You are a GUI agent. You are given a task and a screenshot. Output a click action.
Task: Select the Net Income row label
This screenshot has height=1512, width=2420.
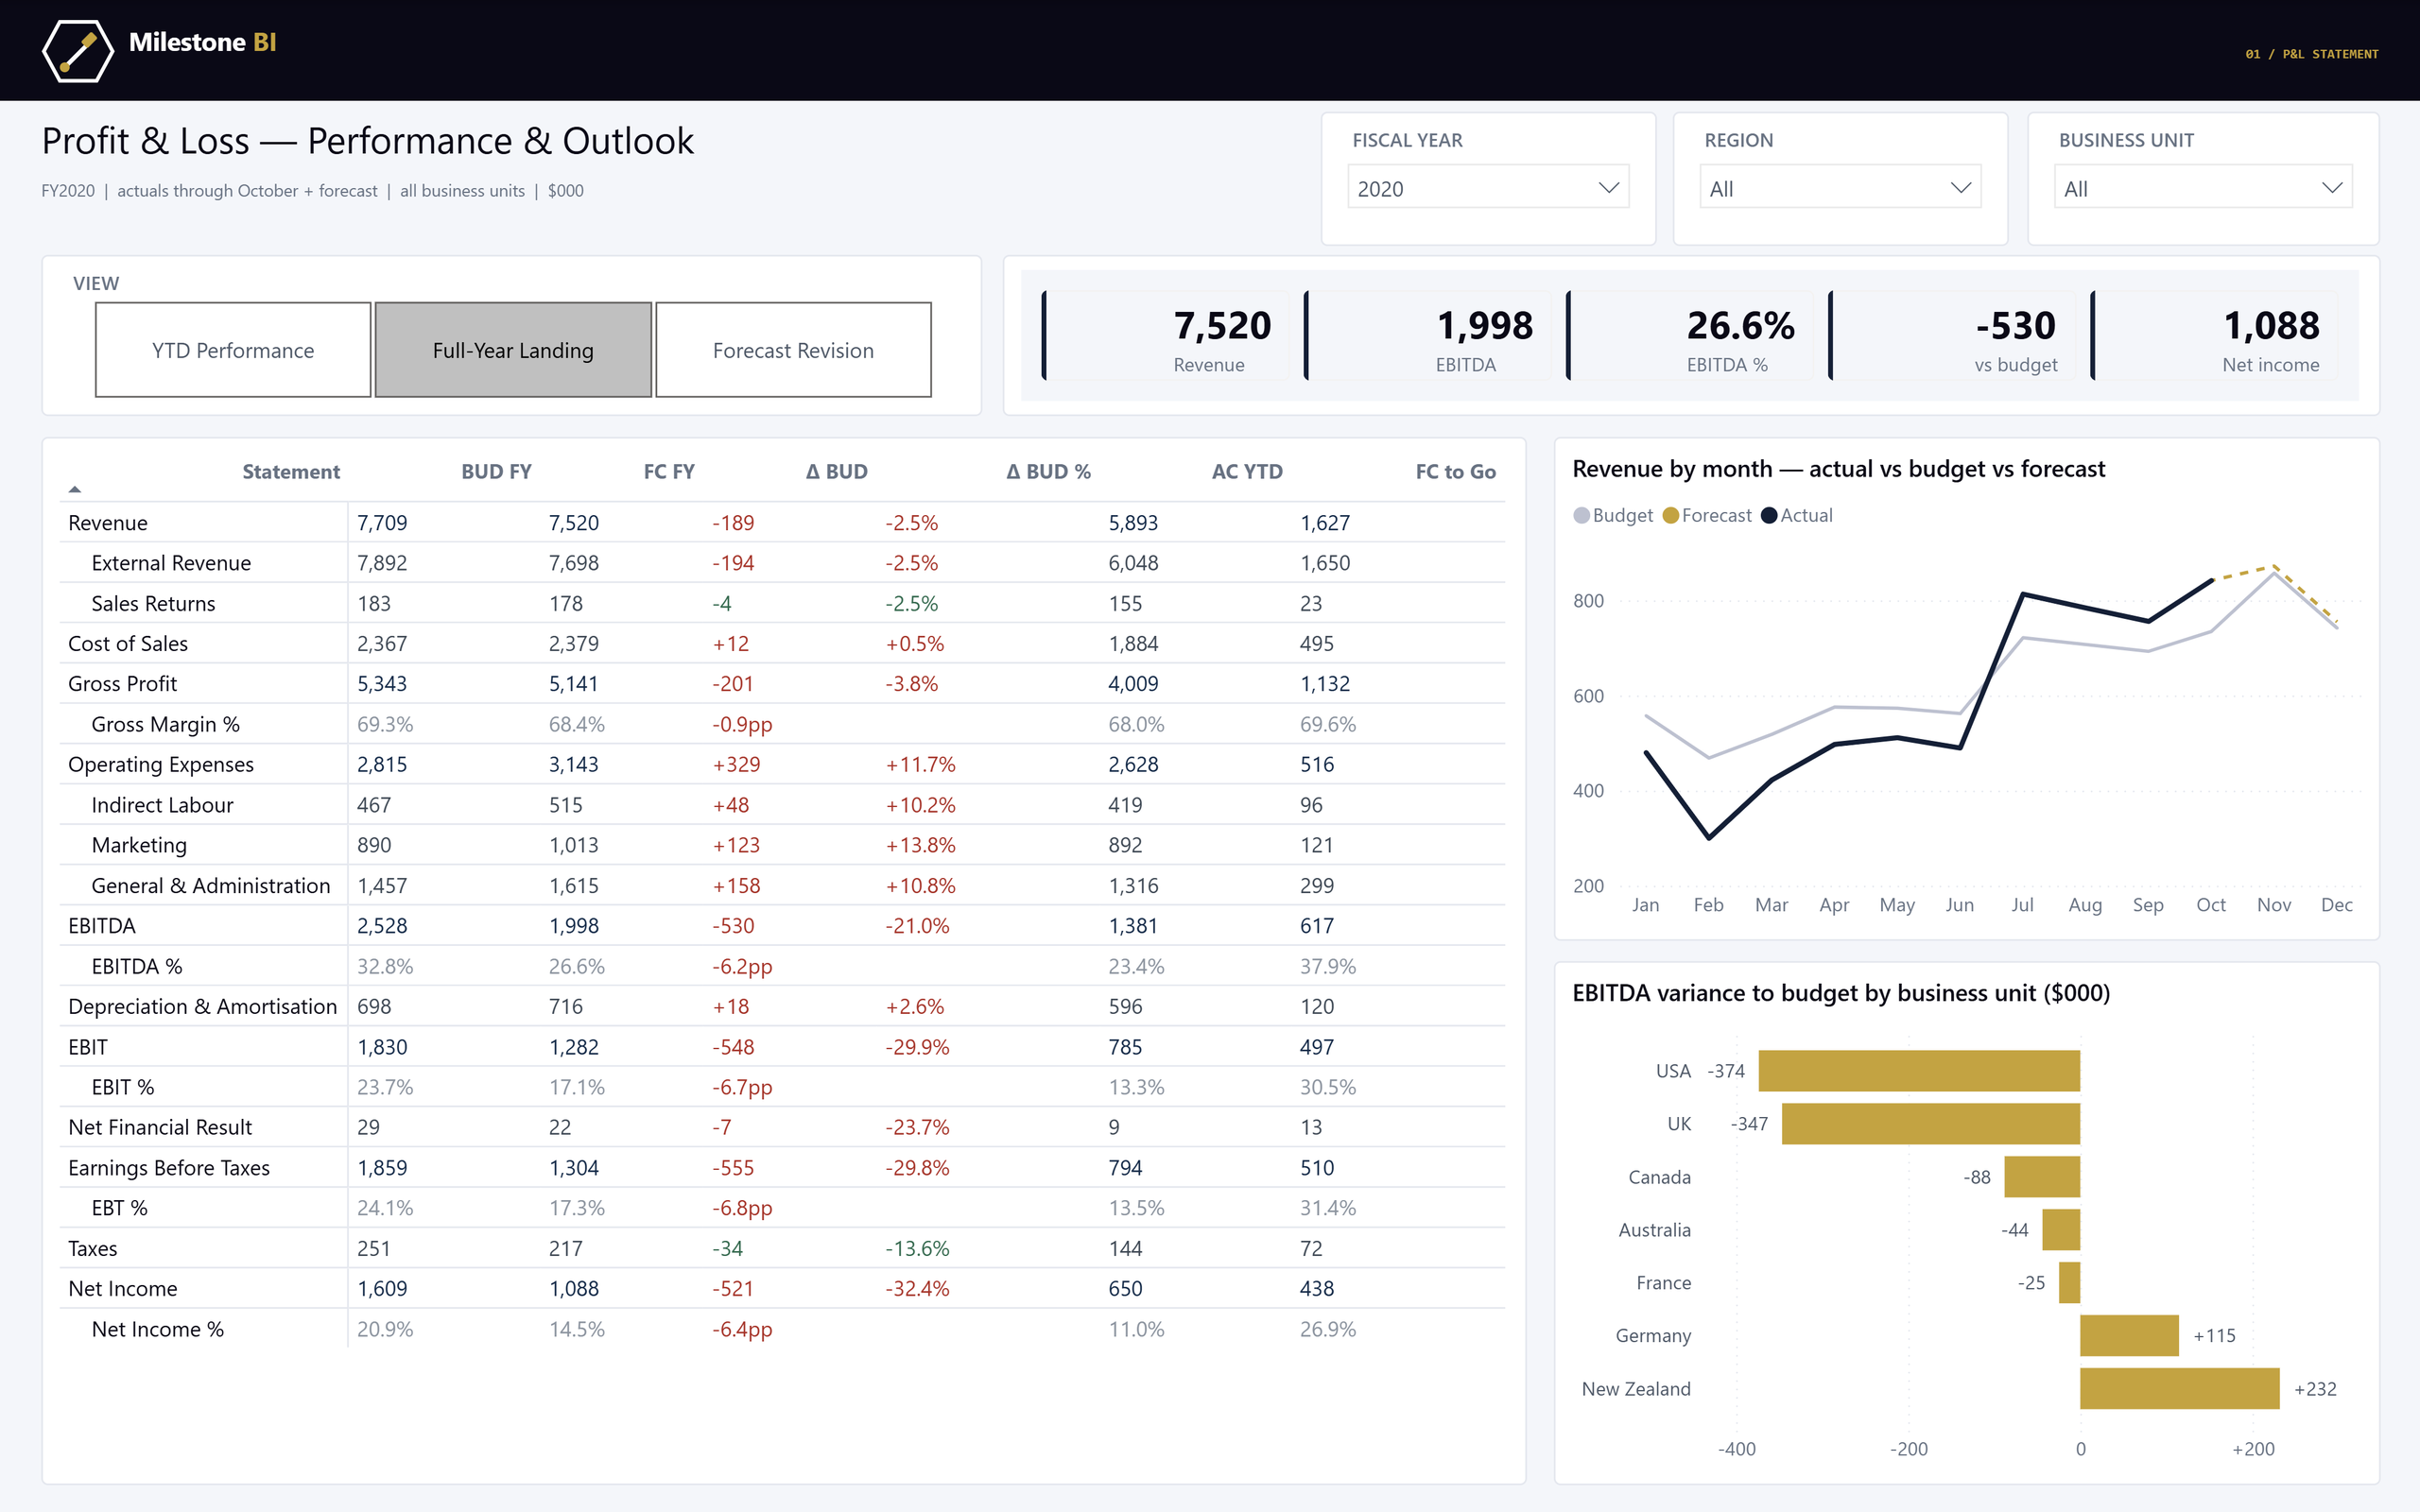click(x=123, y=1288)
